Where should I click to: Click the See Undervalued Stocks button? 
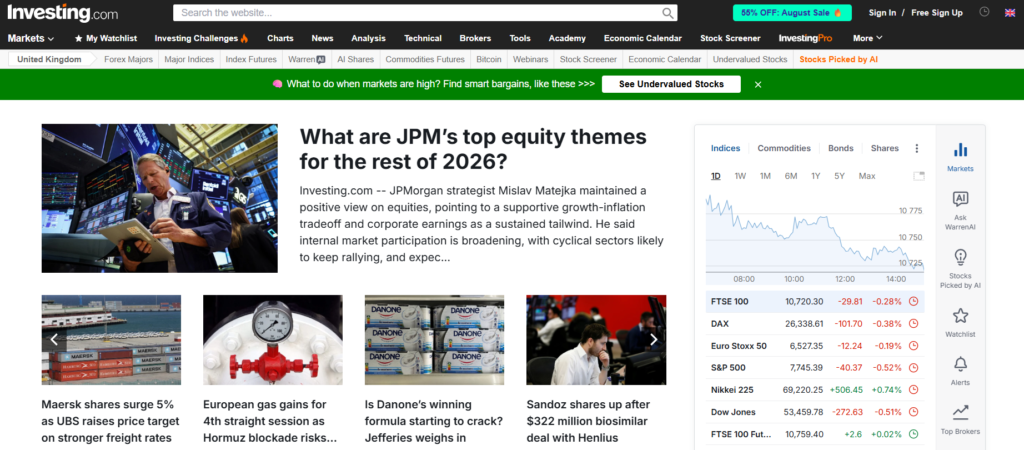(671, 84)
